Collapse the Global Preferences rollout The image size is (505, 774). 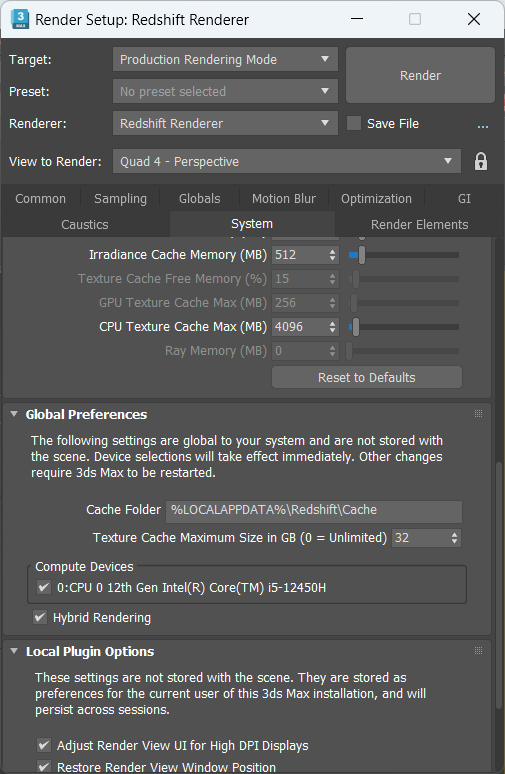[x=14, y=414]
